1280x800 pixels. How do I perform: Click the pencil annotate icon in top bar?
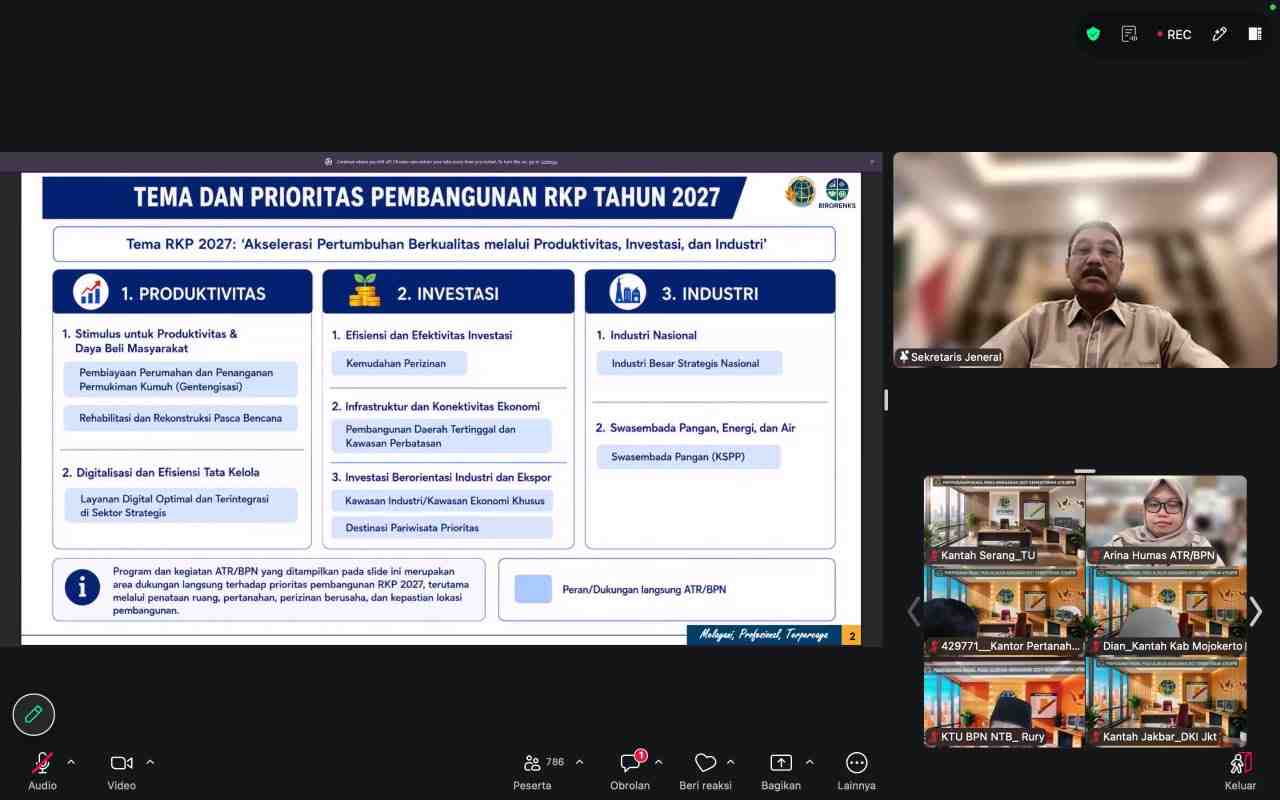pos(1219,34)
